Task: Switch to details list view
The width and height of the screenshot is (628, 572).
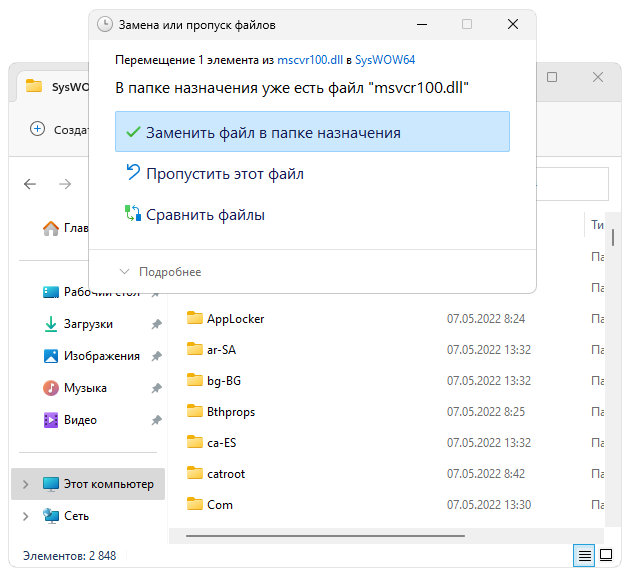Action: tap(584, 556)
